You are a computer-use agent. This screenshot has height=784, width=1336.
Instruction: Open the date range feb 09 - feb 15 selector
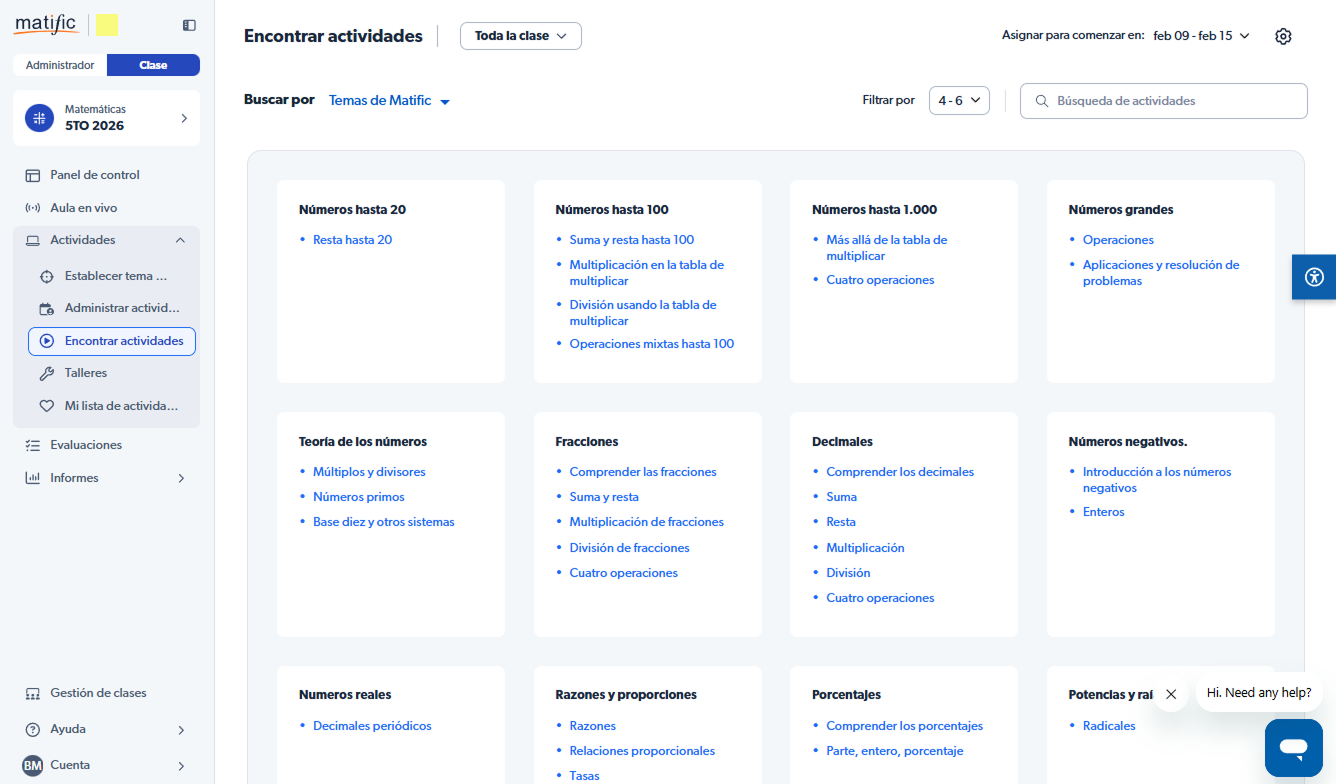pyautogui.click(x=1201, y=36)
